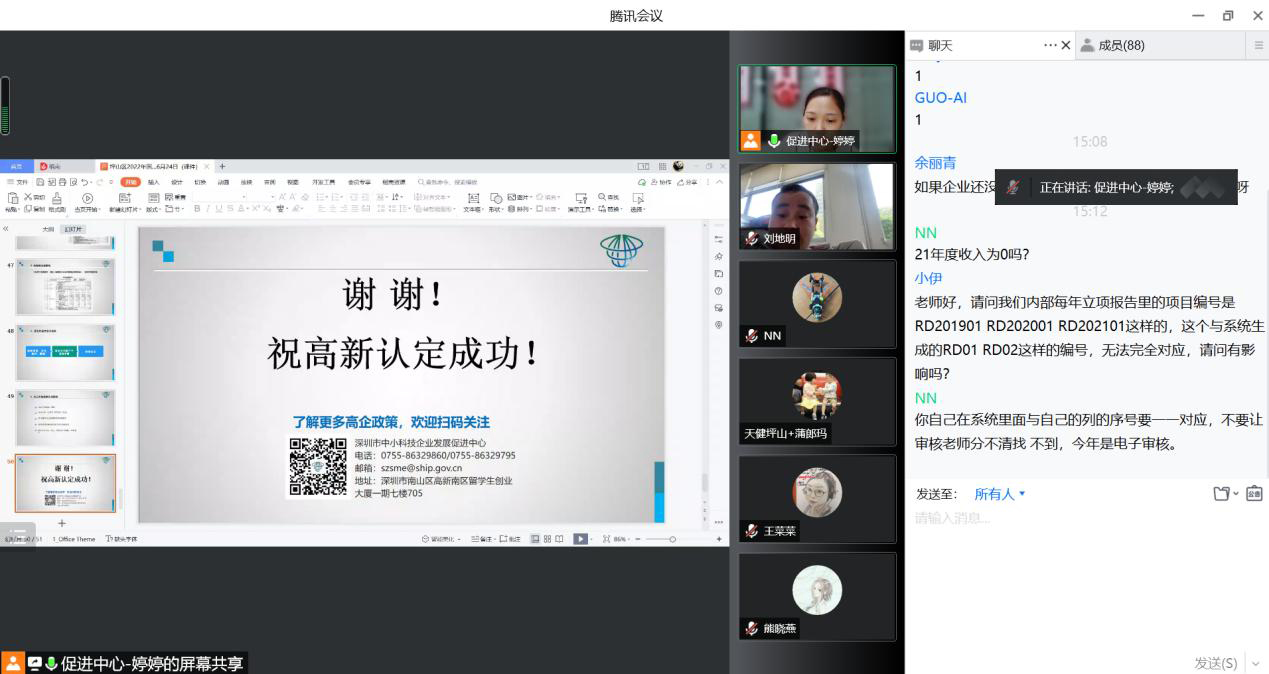This screenshot has height=674, width=1269.
Task: Click the green audio level meter at left edge
Action: pyautogui.click(x=5, y=106)
